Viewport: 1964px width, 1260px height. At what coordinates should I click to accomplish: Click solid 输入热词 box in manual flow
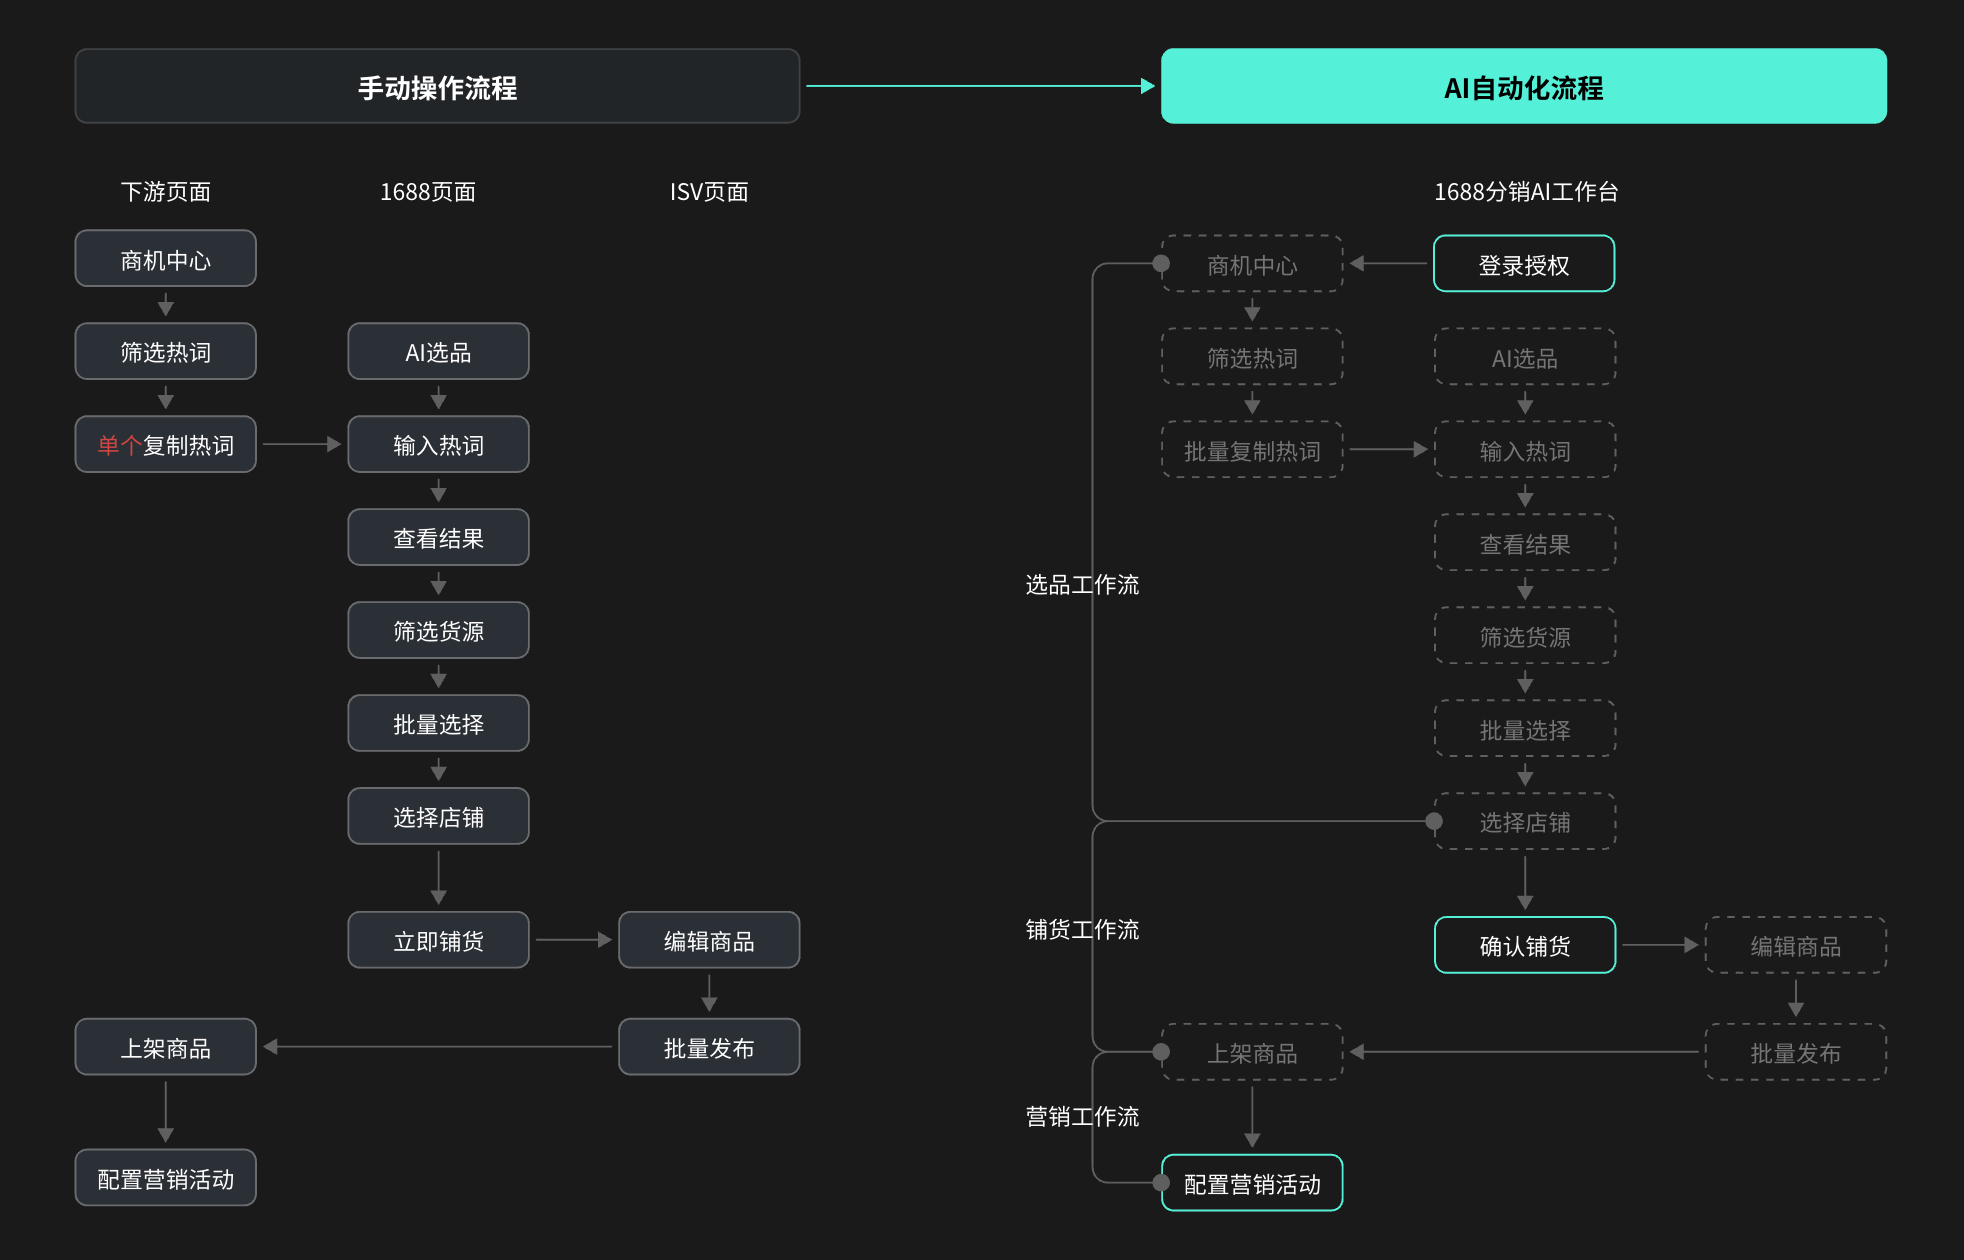pyautogui.click(x=438, y=444)
